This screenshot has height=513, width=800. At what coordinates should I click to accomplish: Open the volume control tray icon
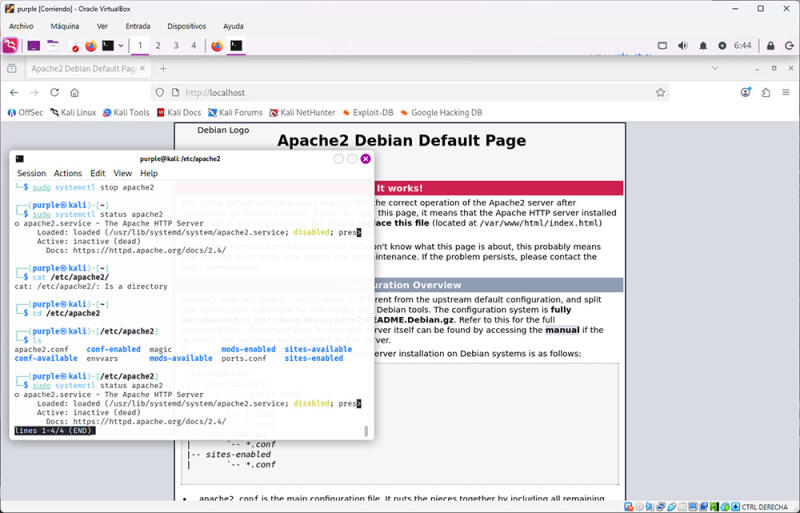[x=683, y=45]
